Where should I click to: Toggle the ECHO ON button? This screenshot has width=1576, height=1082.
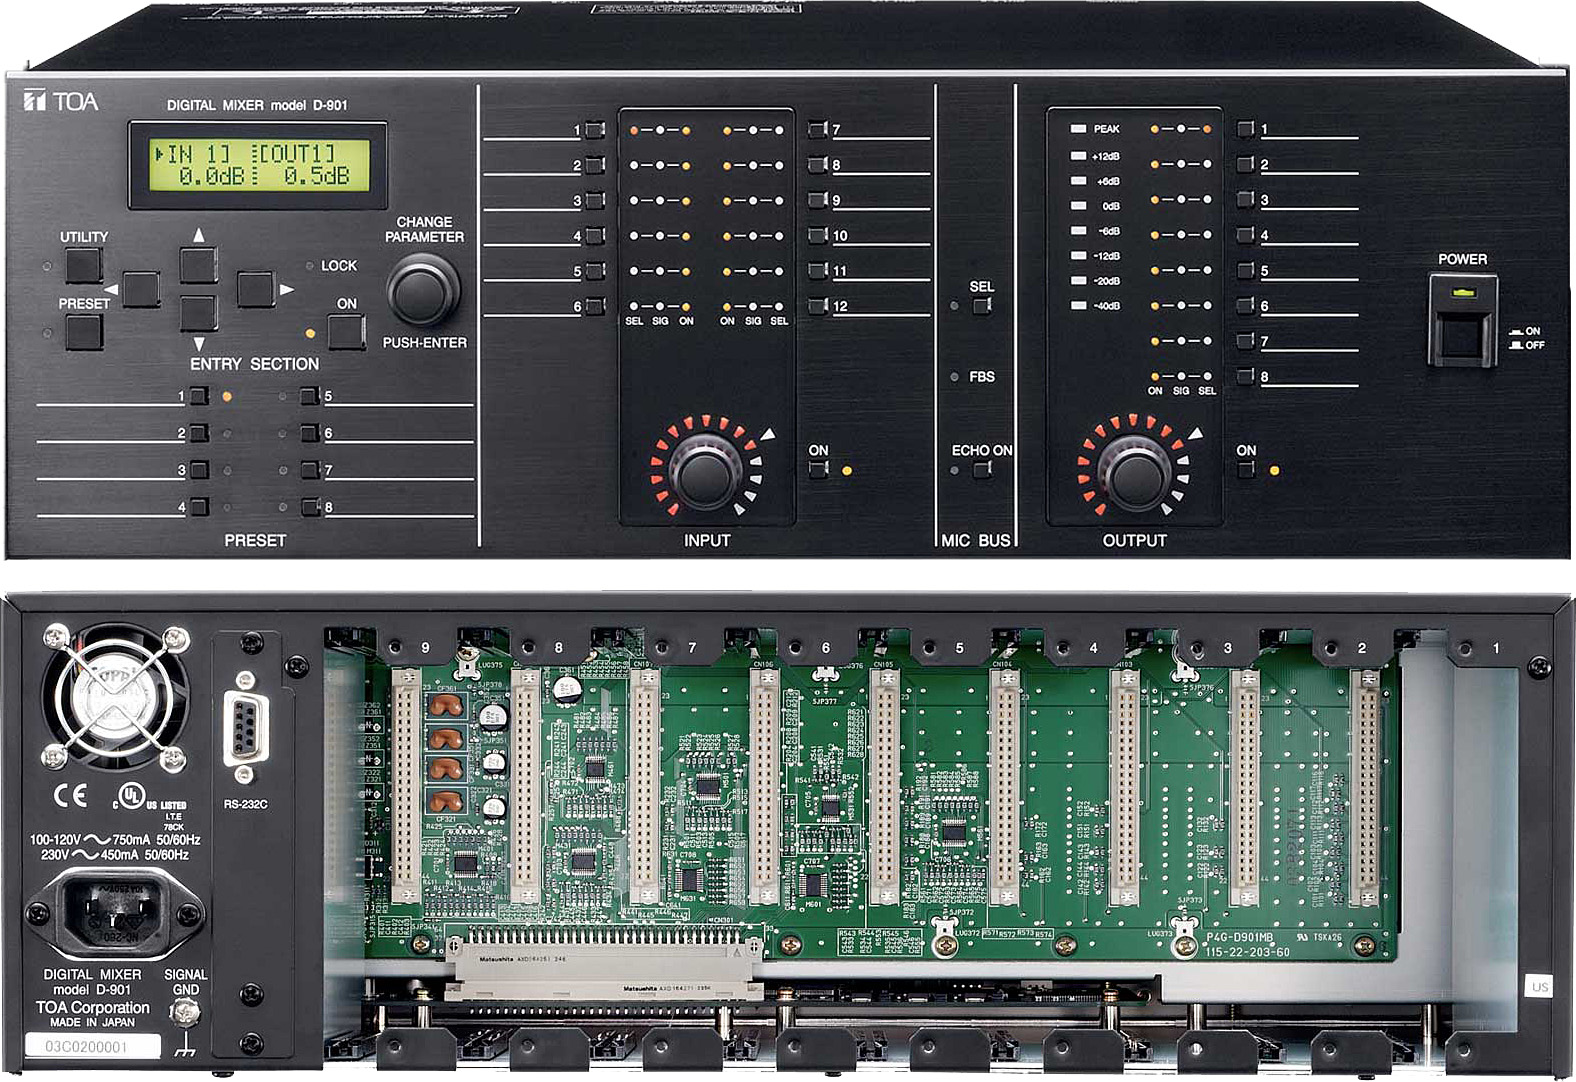[982, 469]
